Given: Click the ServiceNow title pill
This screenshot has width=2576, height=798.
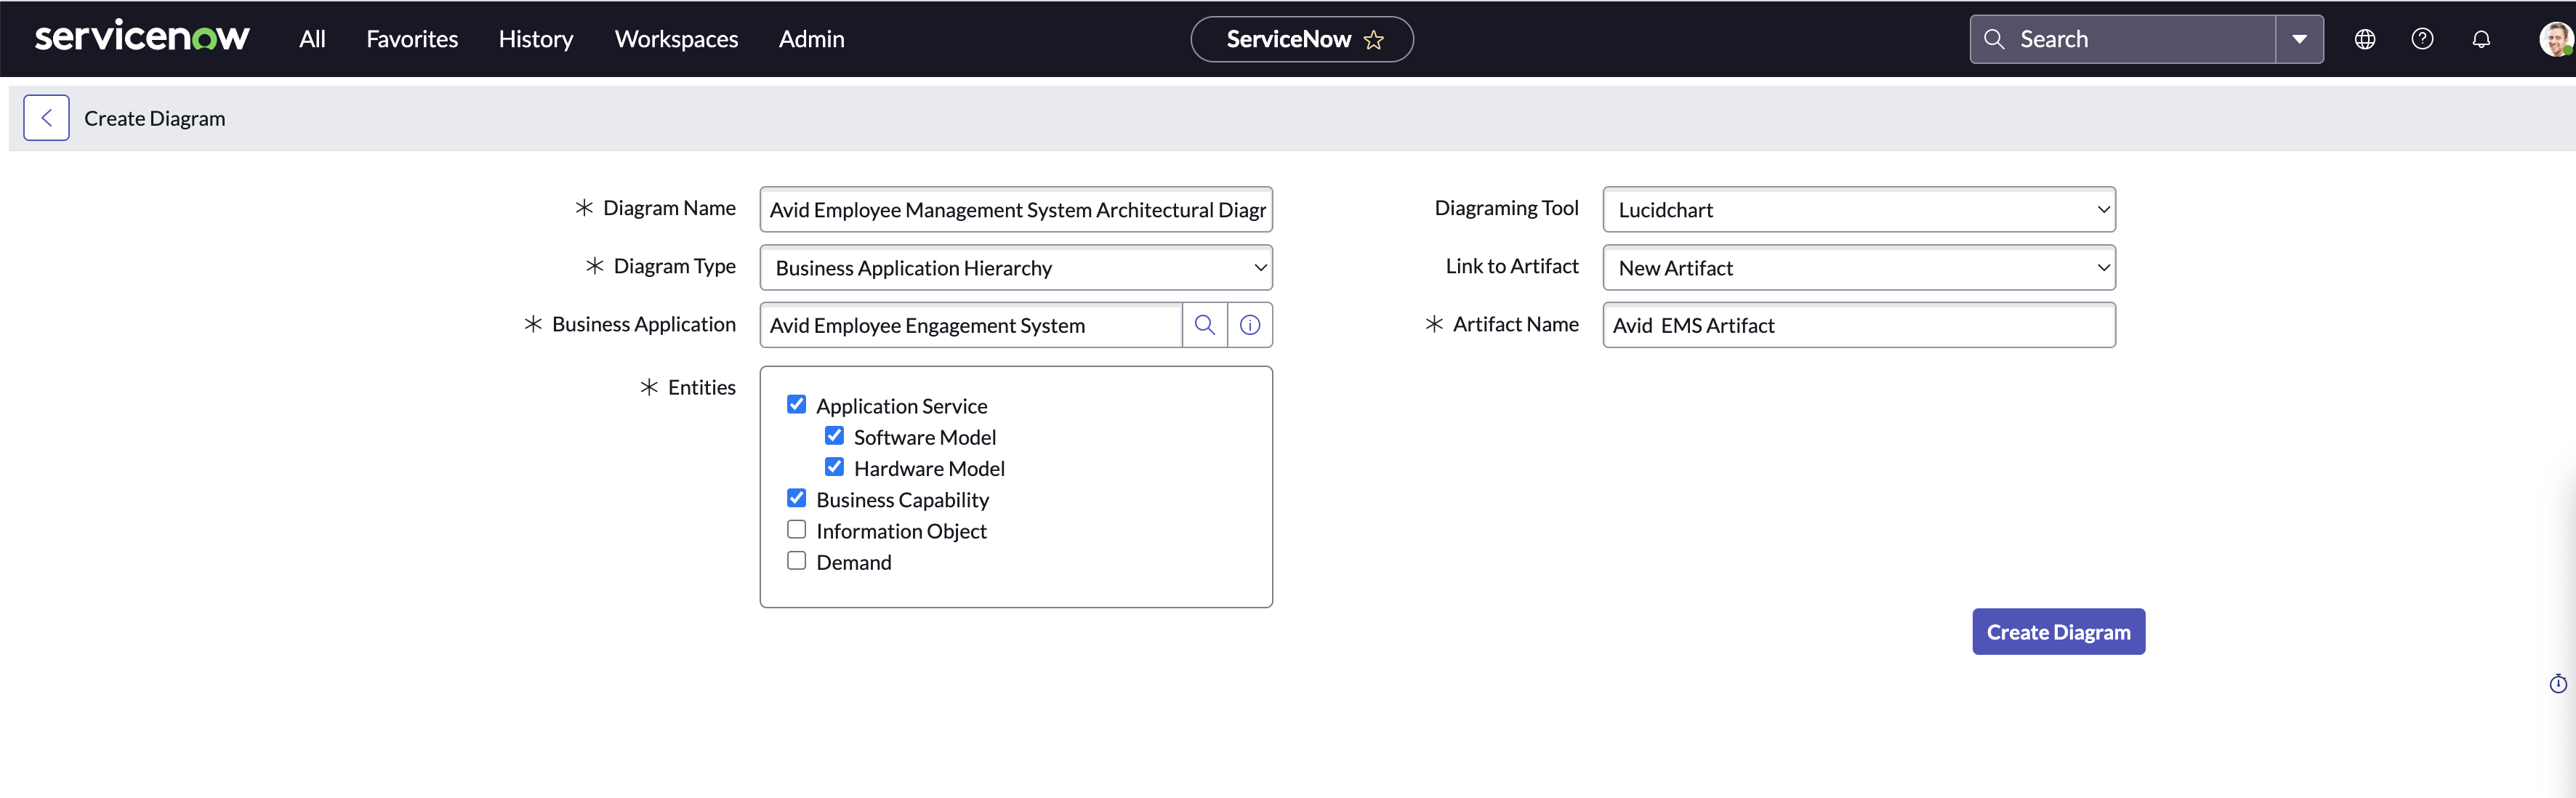Looking at the screenshot, I should pos(1301,39).
